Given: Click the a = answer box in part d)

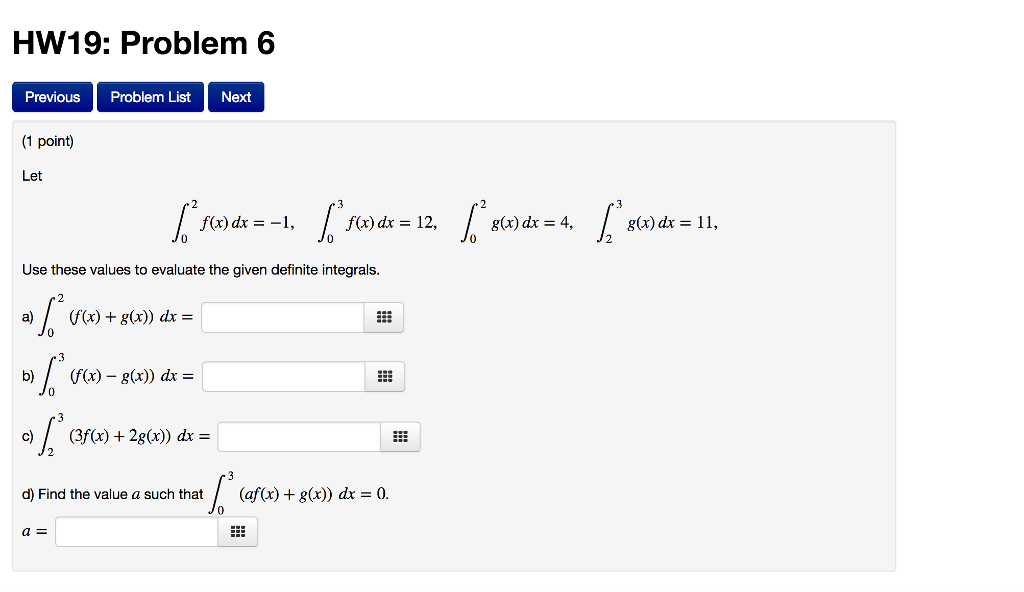Looking at the screenshot, I should 135,530.
